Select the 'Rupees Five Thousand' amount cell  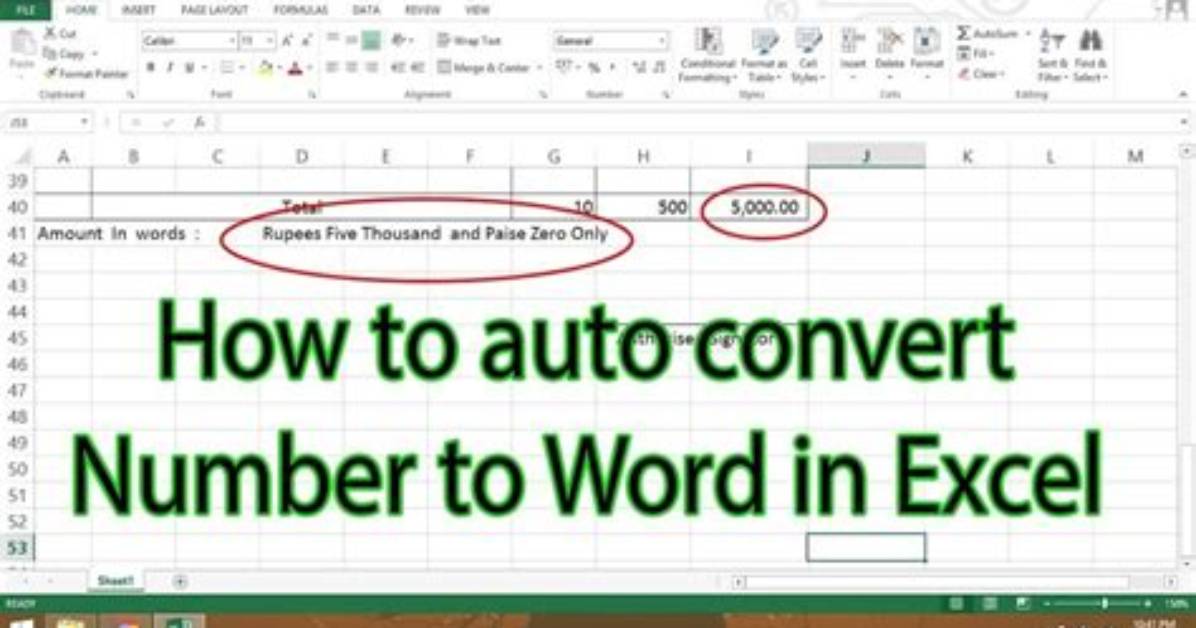[435, 233]
